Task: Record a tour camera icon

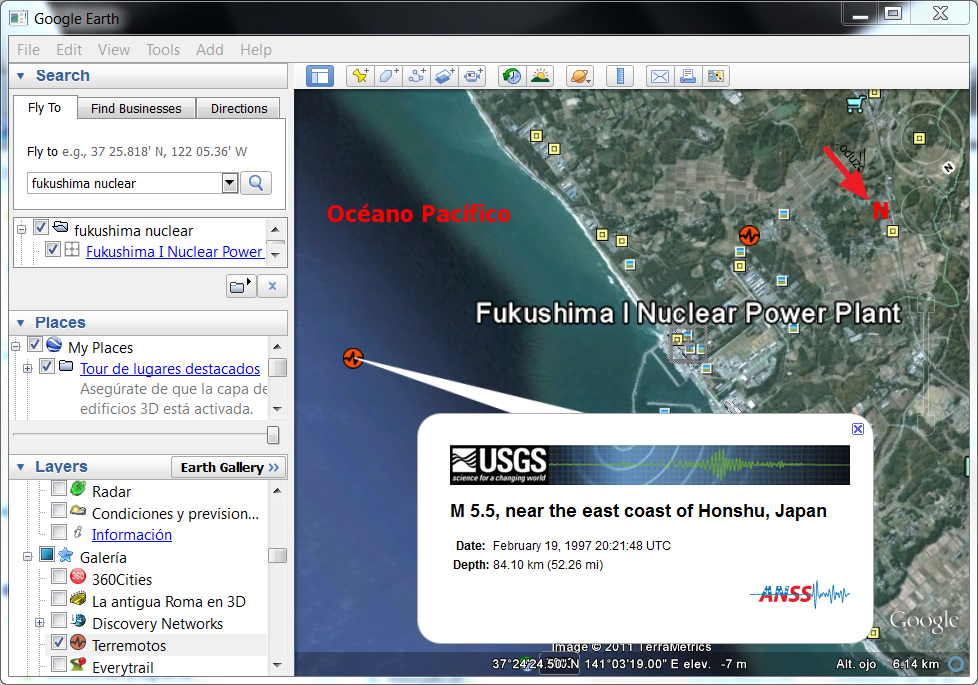Action: (x=473, y=76)
